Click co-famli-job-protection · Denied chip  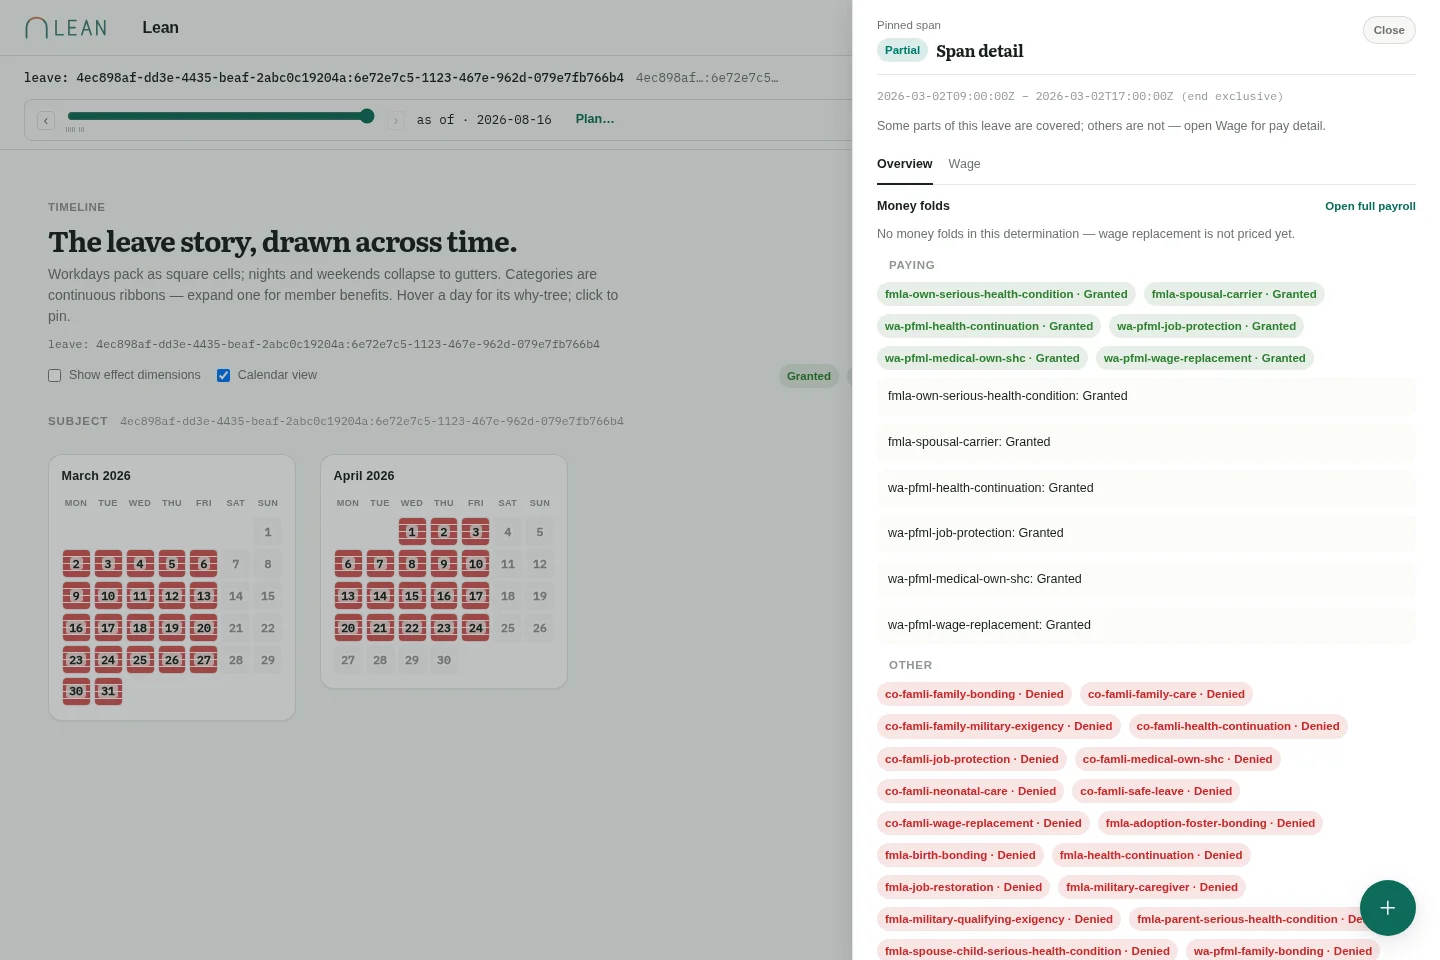pos(972,759)
